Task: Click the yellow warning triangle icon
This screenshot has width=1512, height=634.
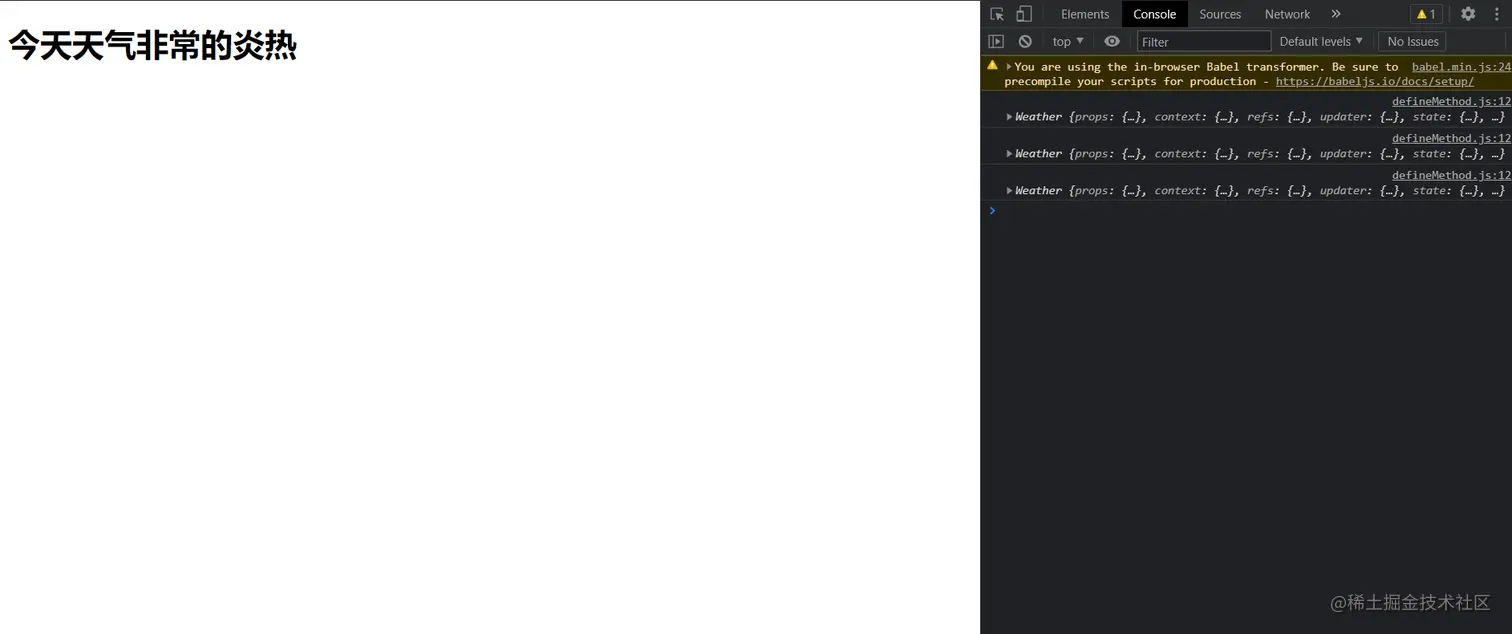Action: (992, 65)
